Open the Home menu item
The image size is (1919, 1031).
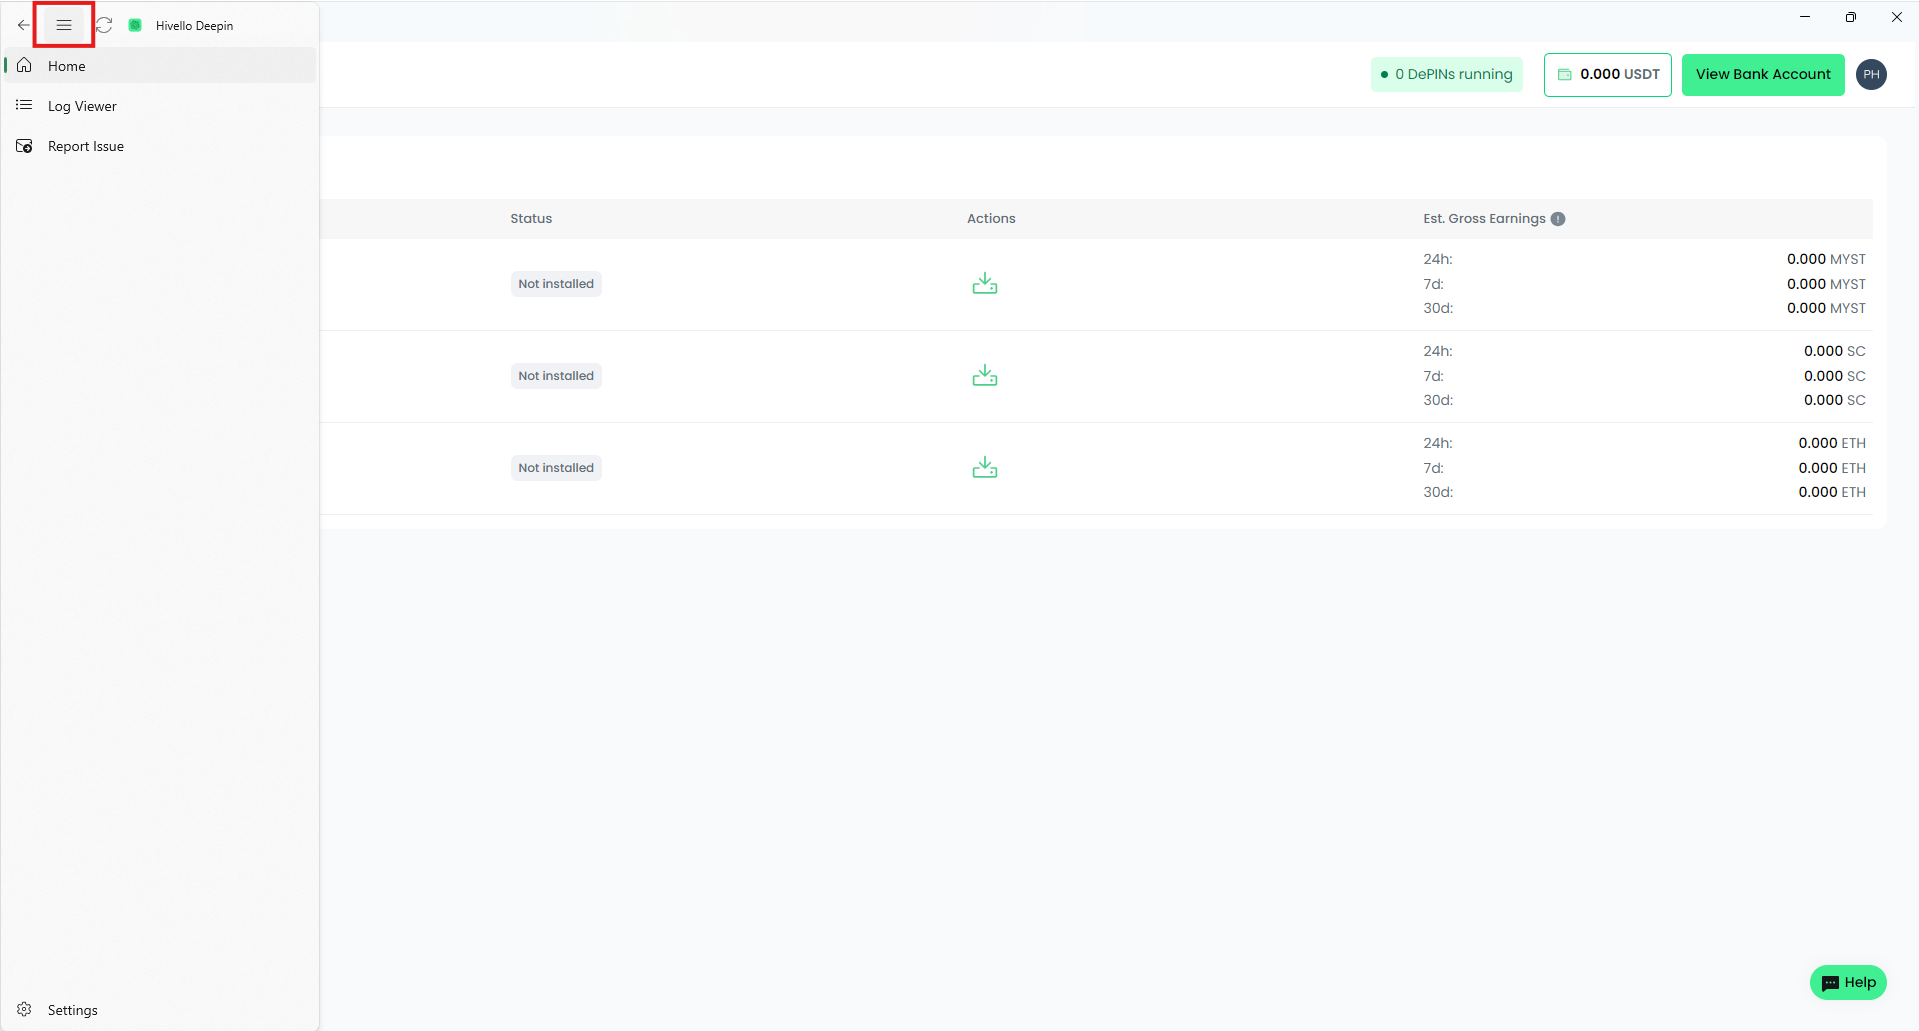click(67, 66)
